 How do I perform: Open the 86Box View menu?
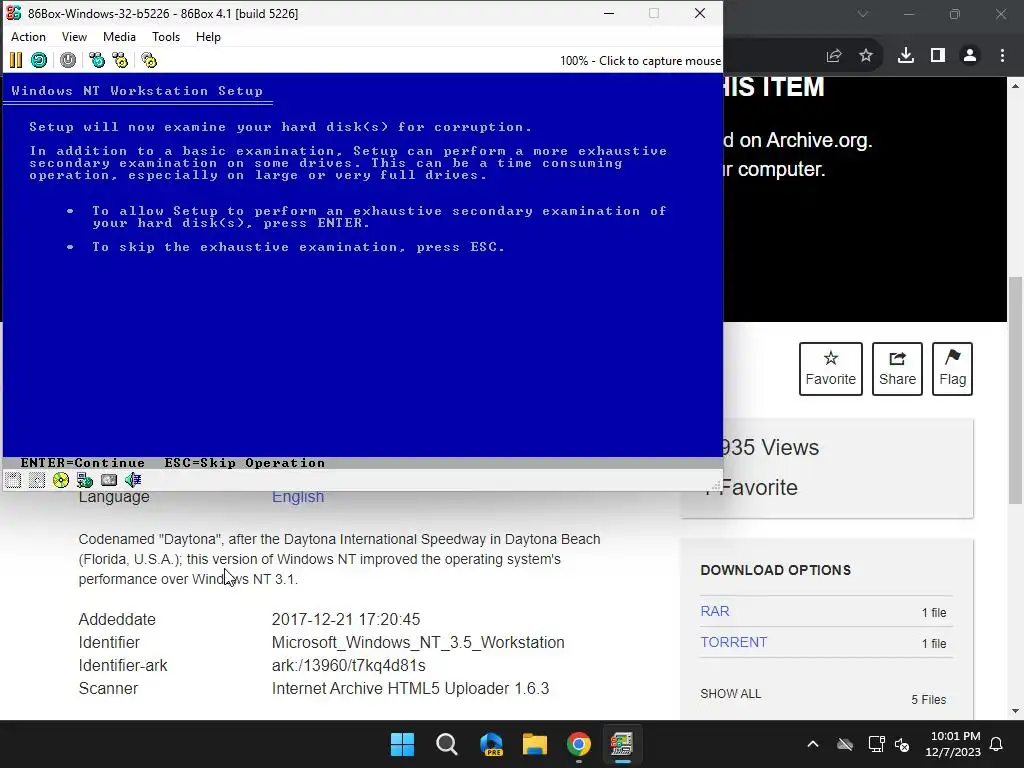(x=74, y=37)
